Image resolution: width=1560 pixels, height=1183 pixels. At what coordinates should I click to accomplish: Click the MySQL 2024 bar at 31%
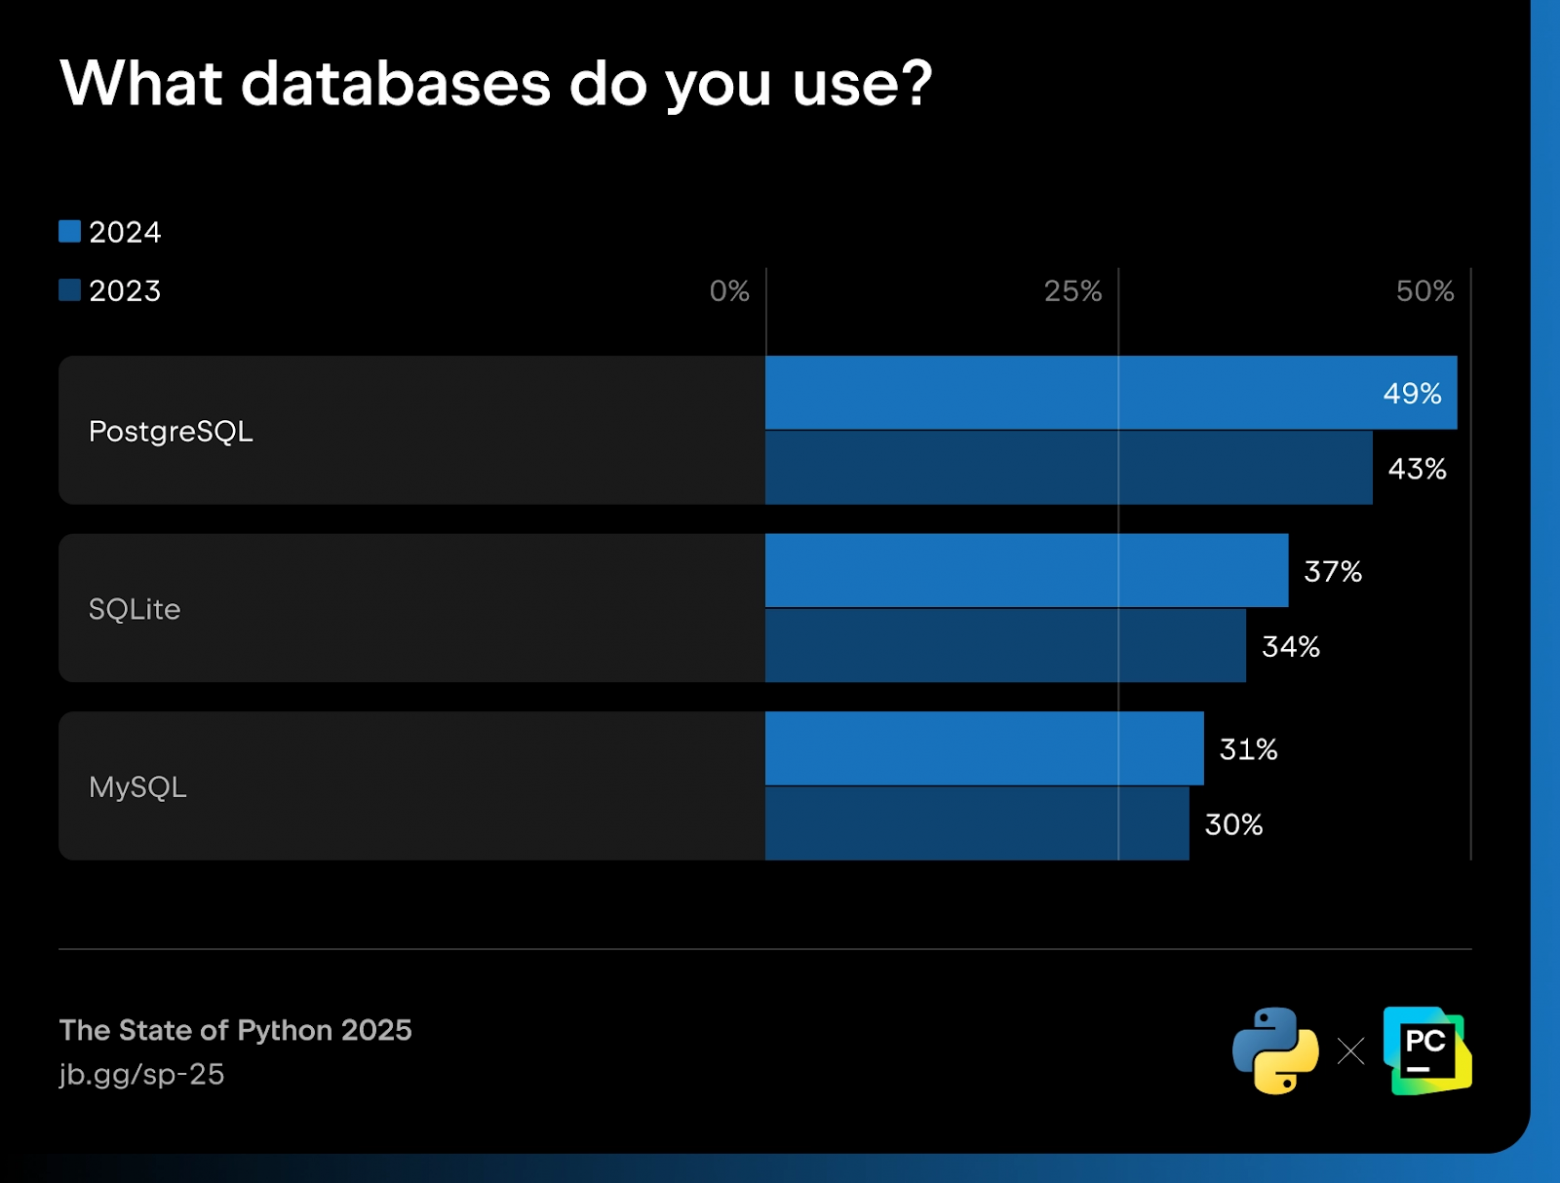pyautogui.click(x=985, y=749)
